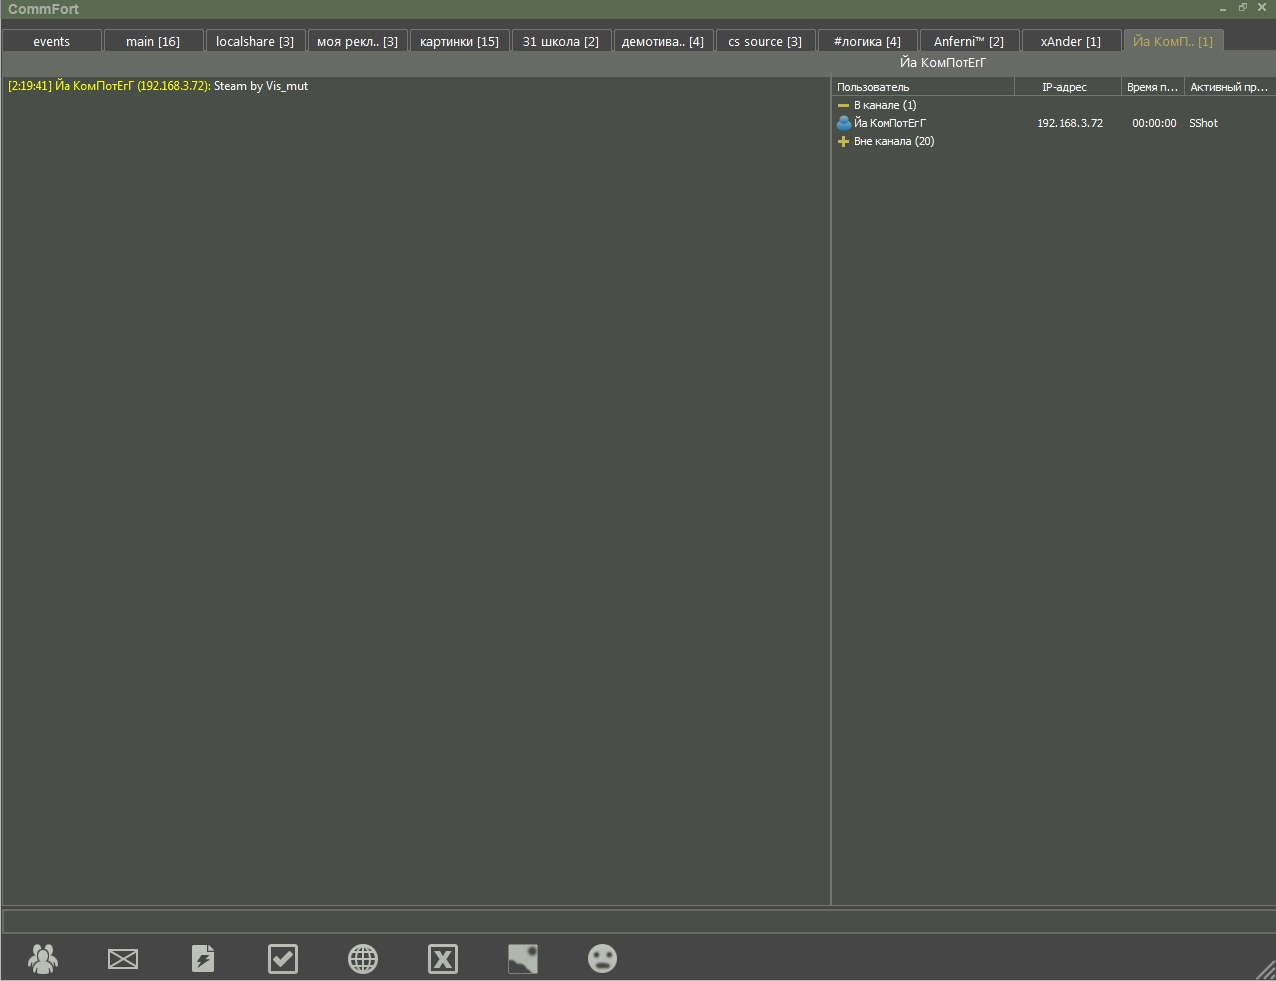Select the xAnder [1] tab
Image resolution: width=1276 pixels, height=981 pixels.
click(x=1070, y=41)
